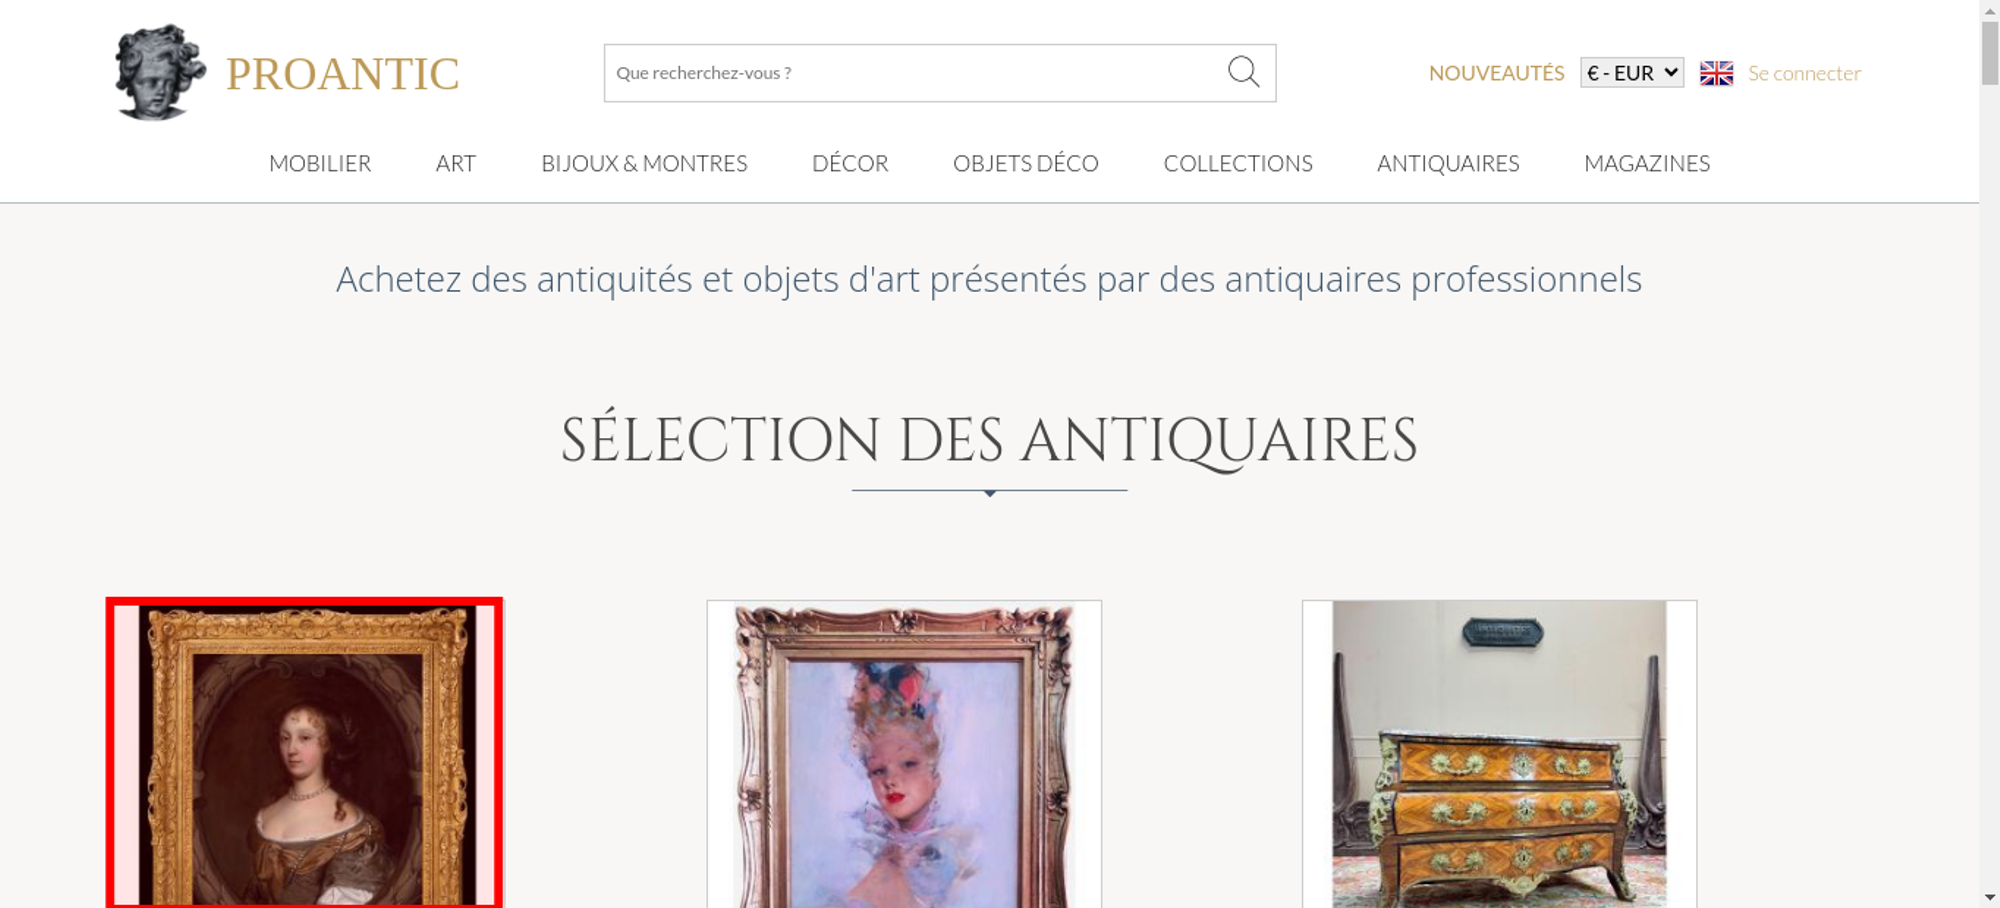This screenshot has width=2000, height=908.
Task: Click the magnifying glass search icon
Action: point(1243,72)
